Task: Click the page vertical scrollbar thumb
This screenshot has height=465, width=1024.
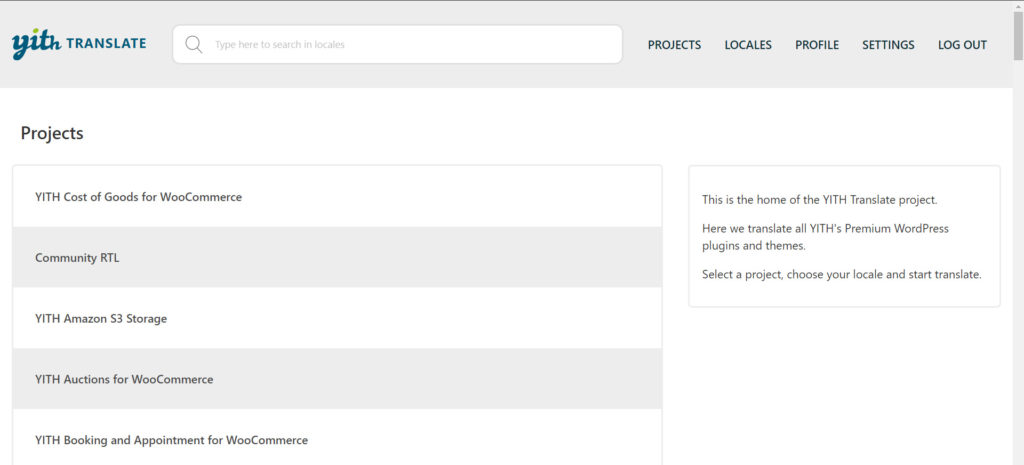Action: pos(1018,36)
